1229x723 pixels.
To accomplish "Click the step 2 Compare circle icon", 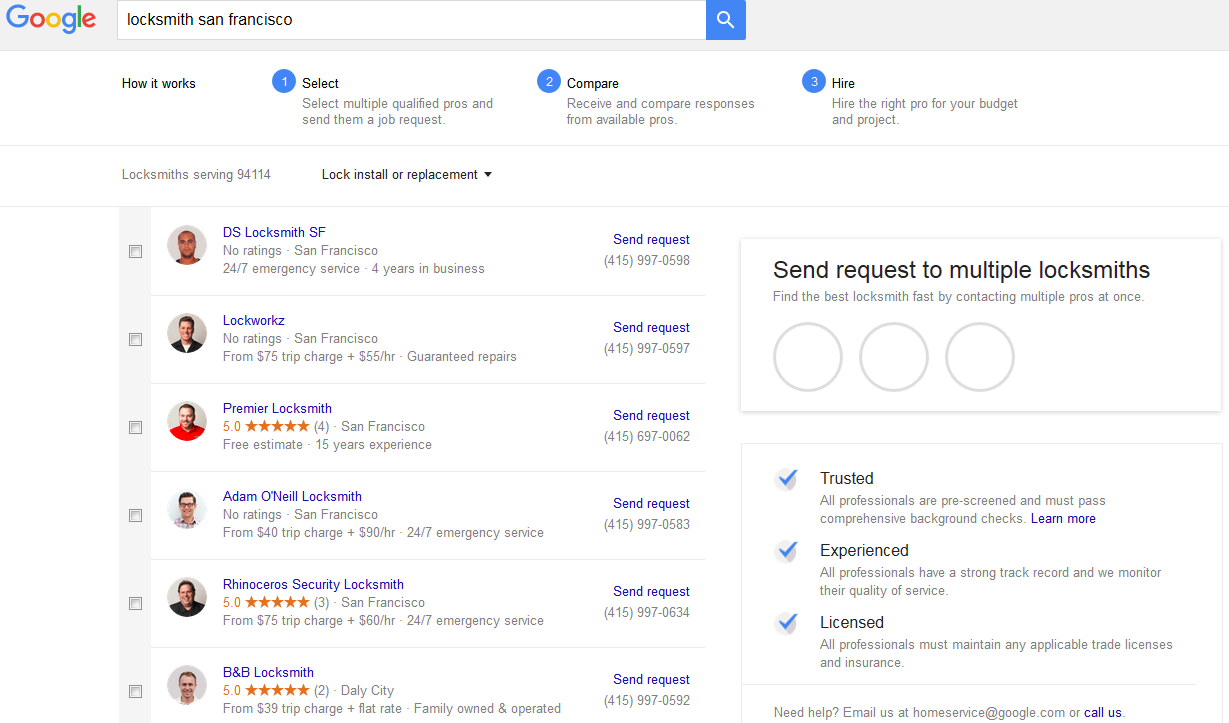I will 548,82.
